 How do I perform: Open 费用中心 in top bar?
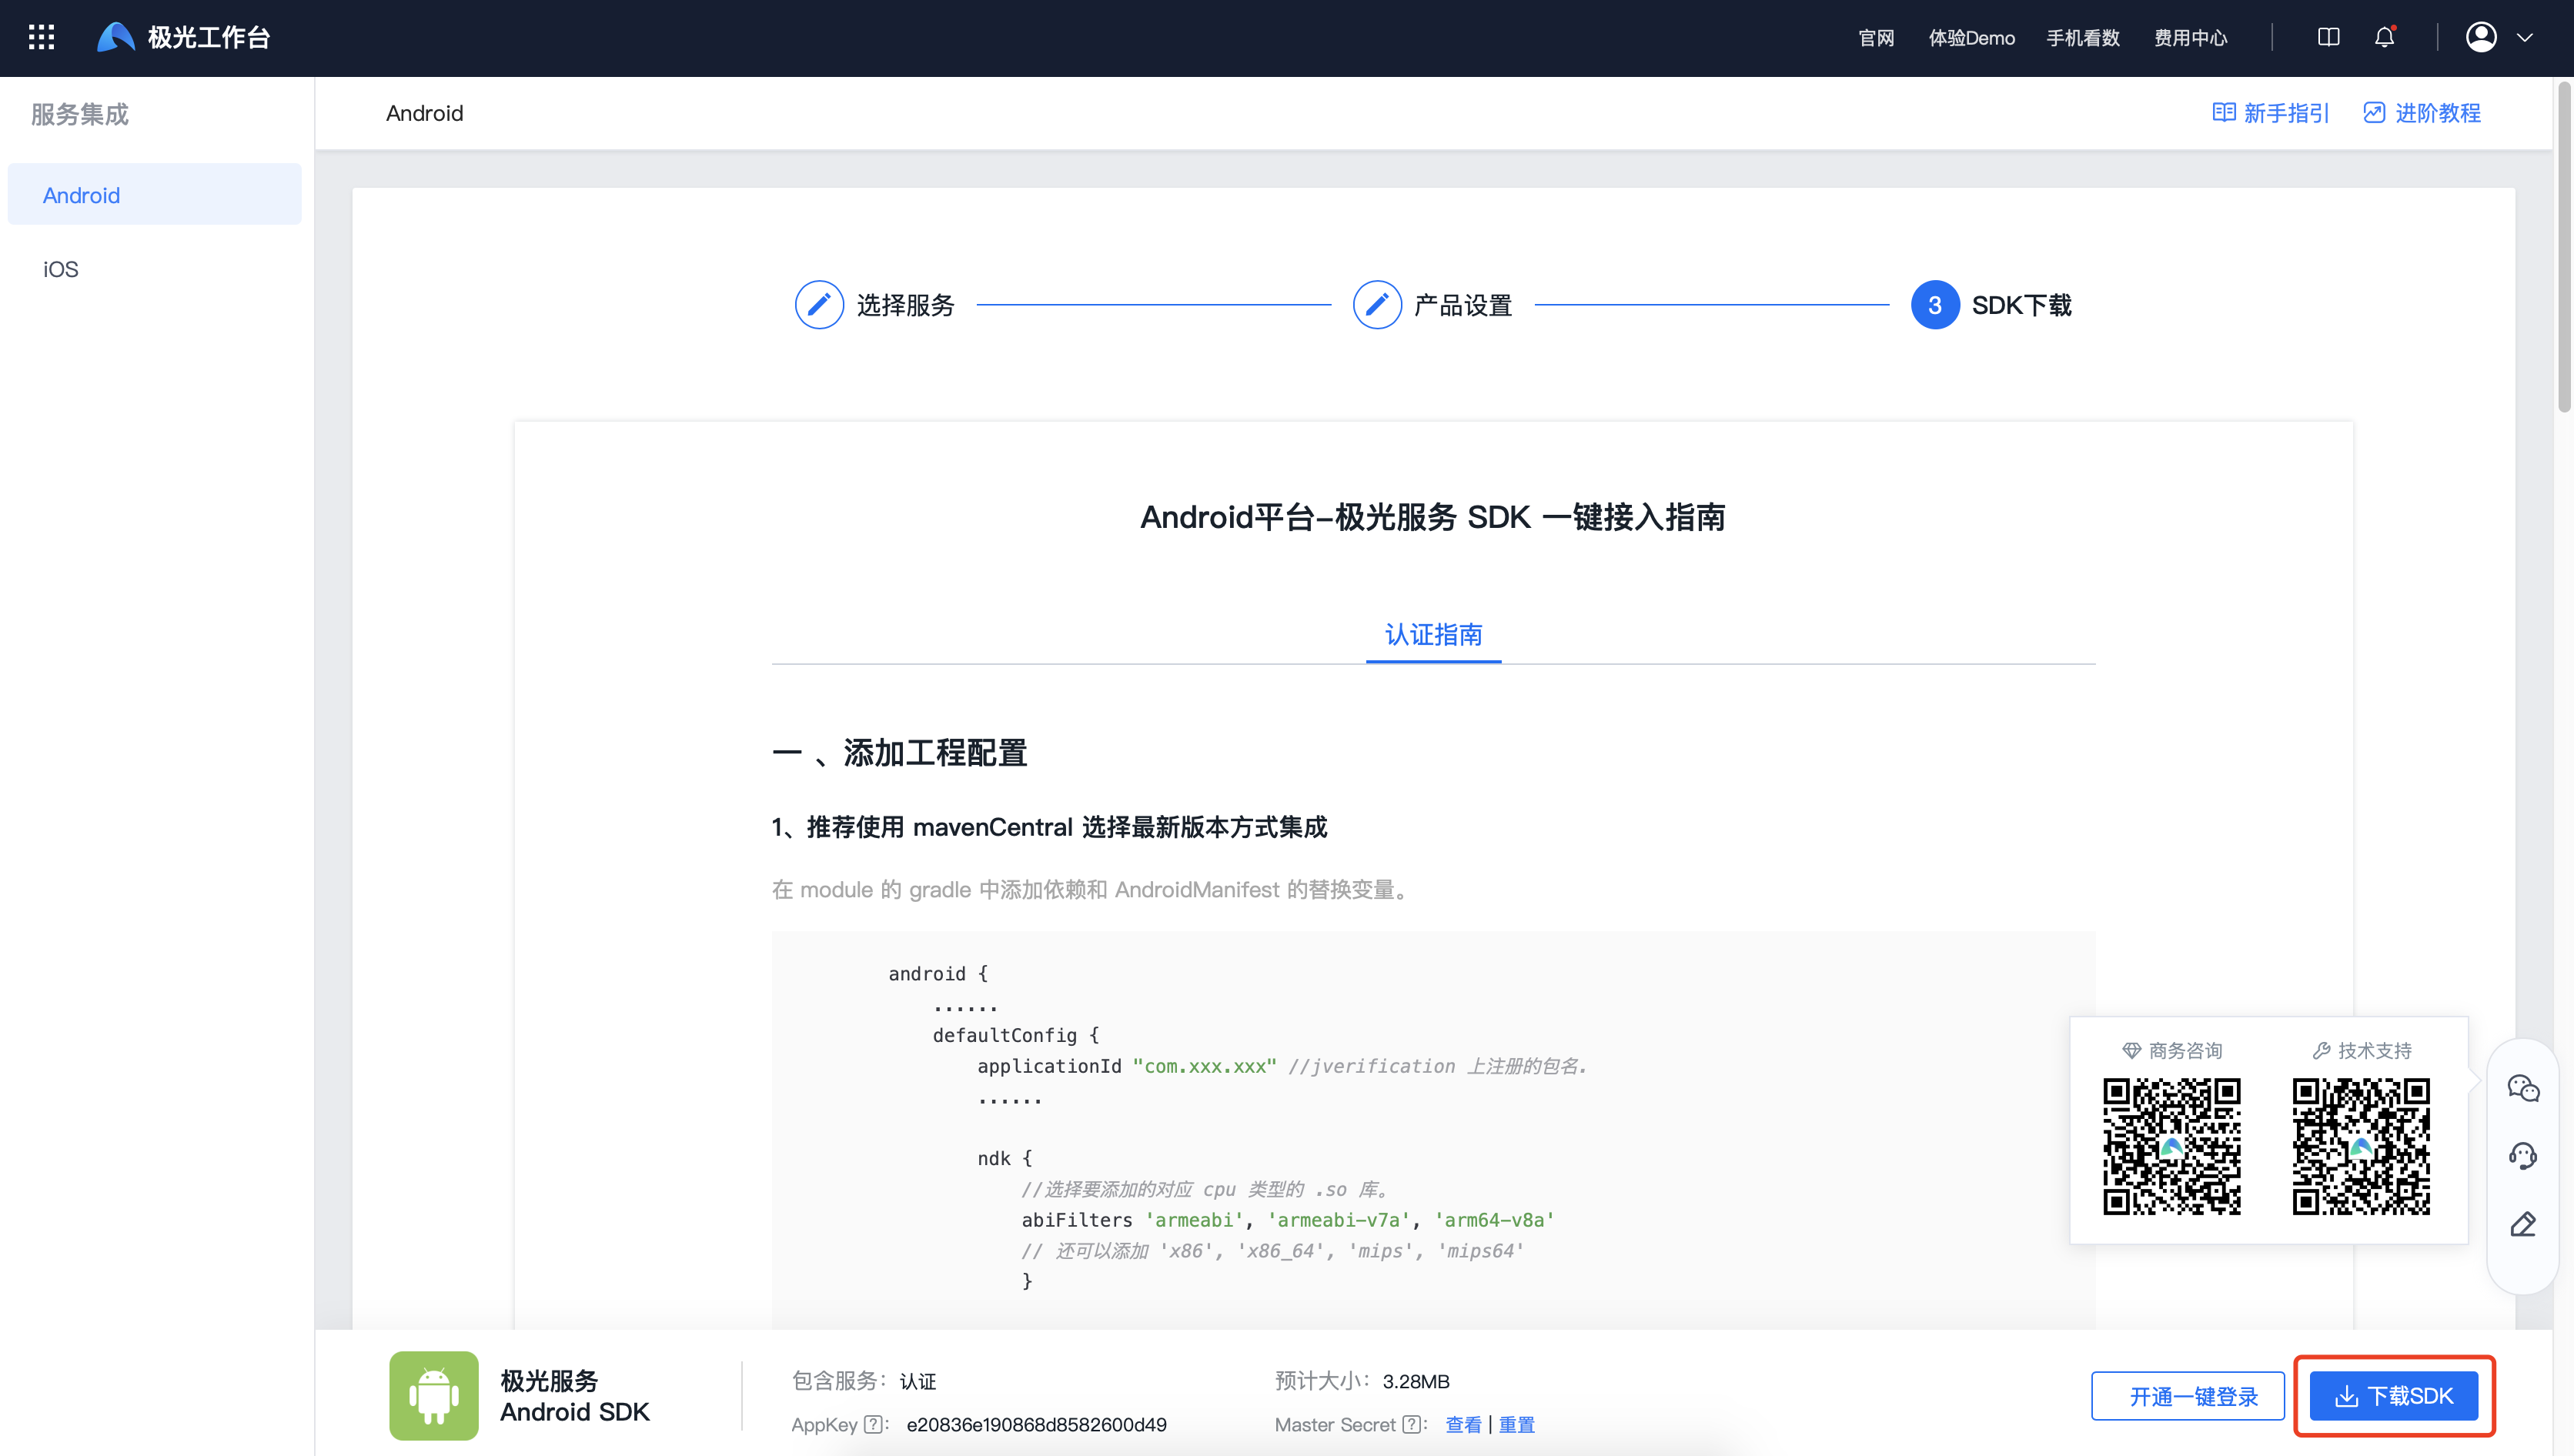point(2190,38)
